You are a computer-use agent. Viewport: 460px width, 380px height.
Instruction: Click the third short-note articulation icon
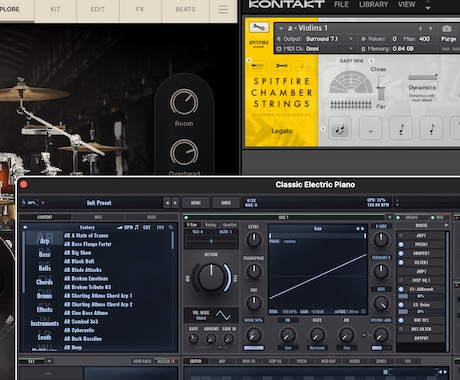click(401, 128)
